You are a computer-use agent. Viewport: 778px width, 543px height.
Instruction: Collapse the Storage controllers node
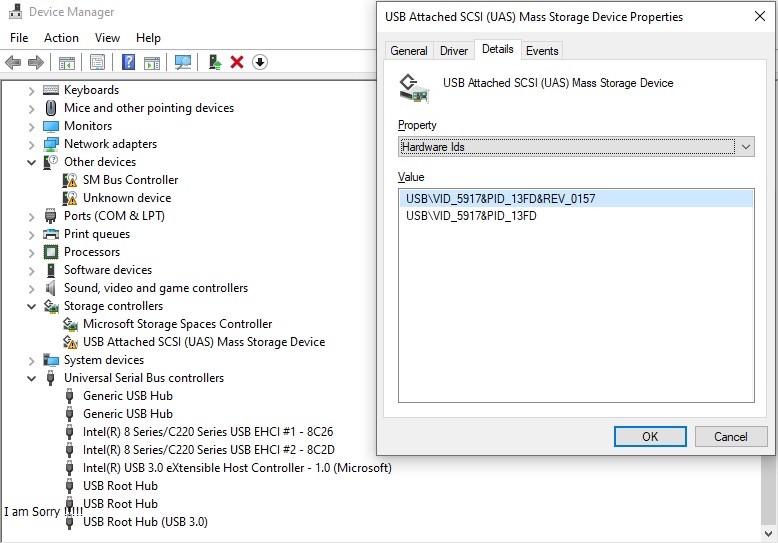click(x=31, y=306)
